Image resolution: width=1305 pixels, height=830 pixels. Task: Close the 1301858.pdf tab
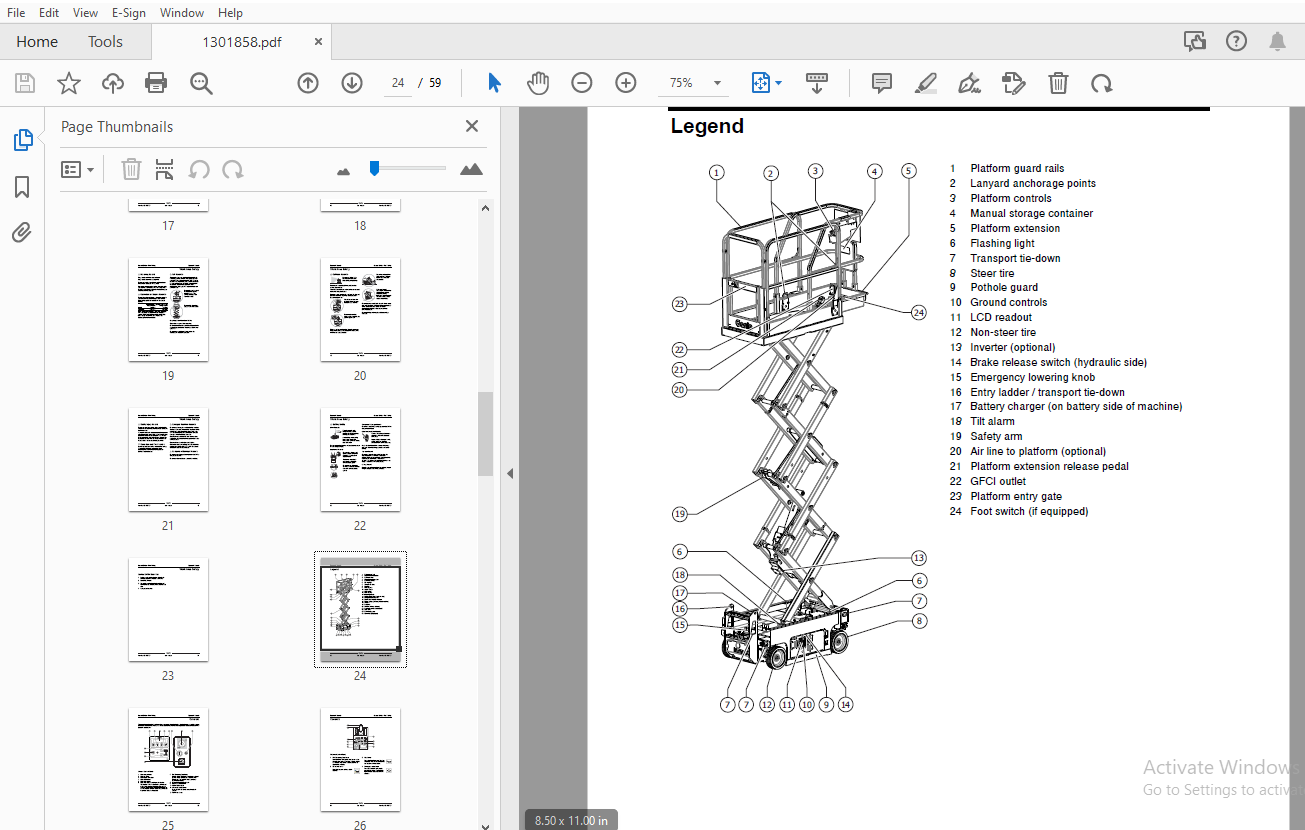tap(318, 42)
